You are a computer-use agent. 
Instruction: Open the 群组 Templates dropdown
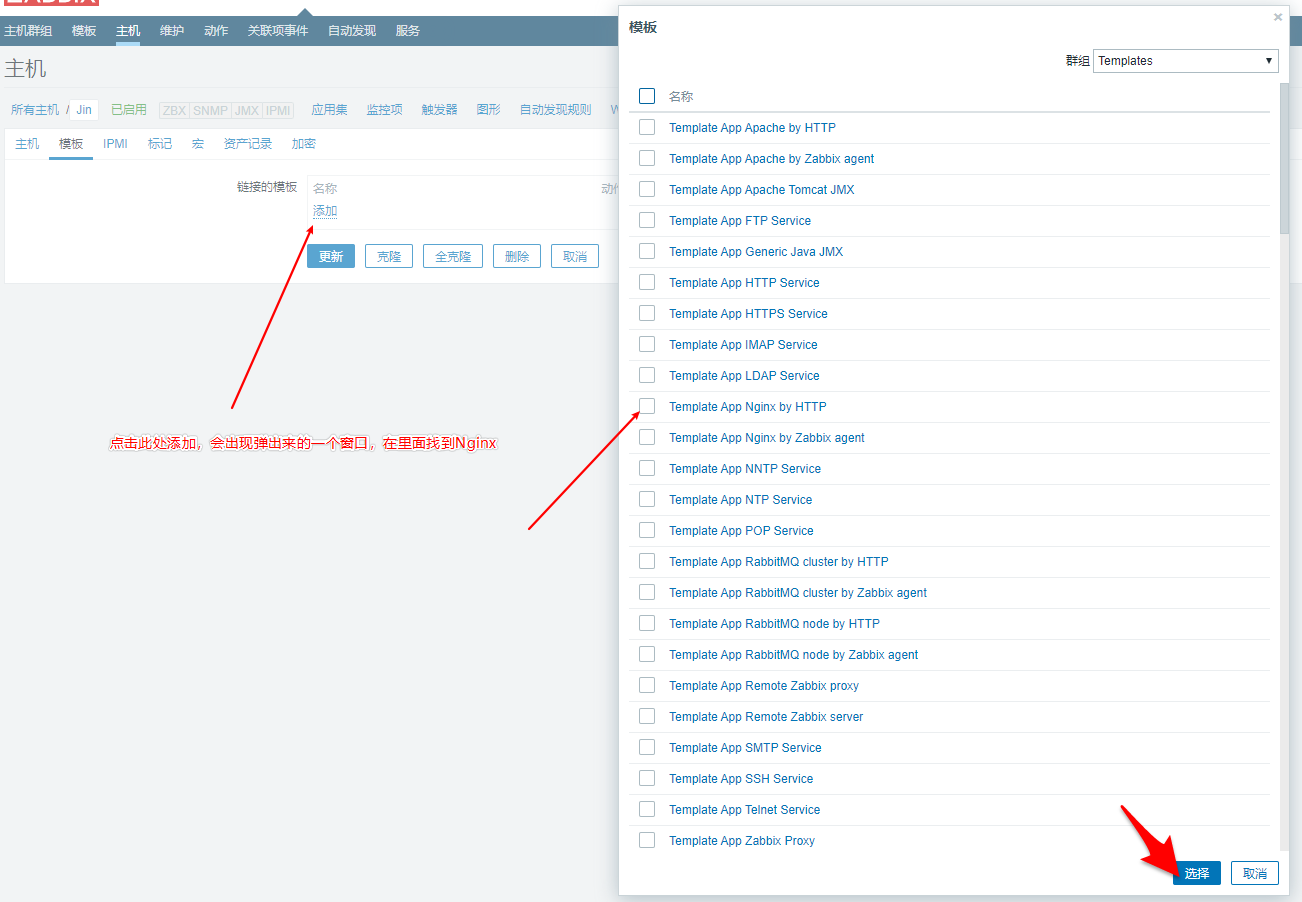1186,61
